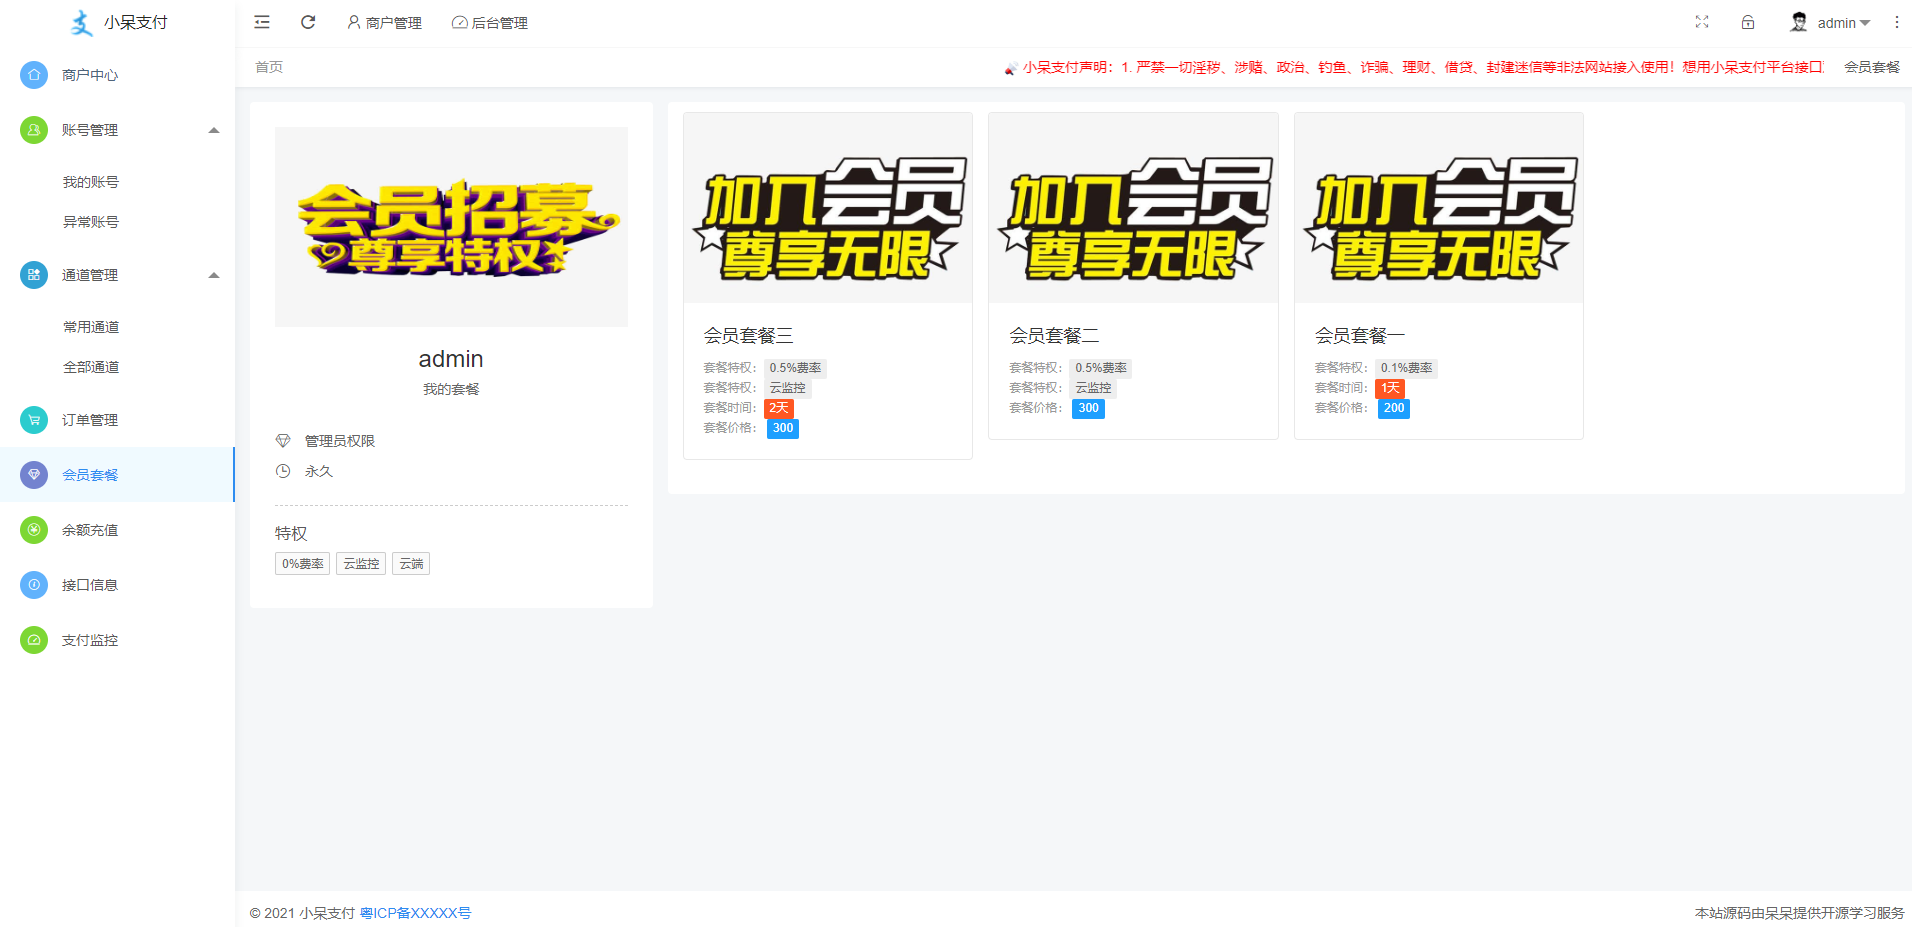
Task: 进入异常账号页面
Action: [x=90, y=221]
